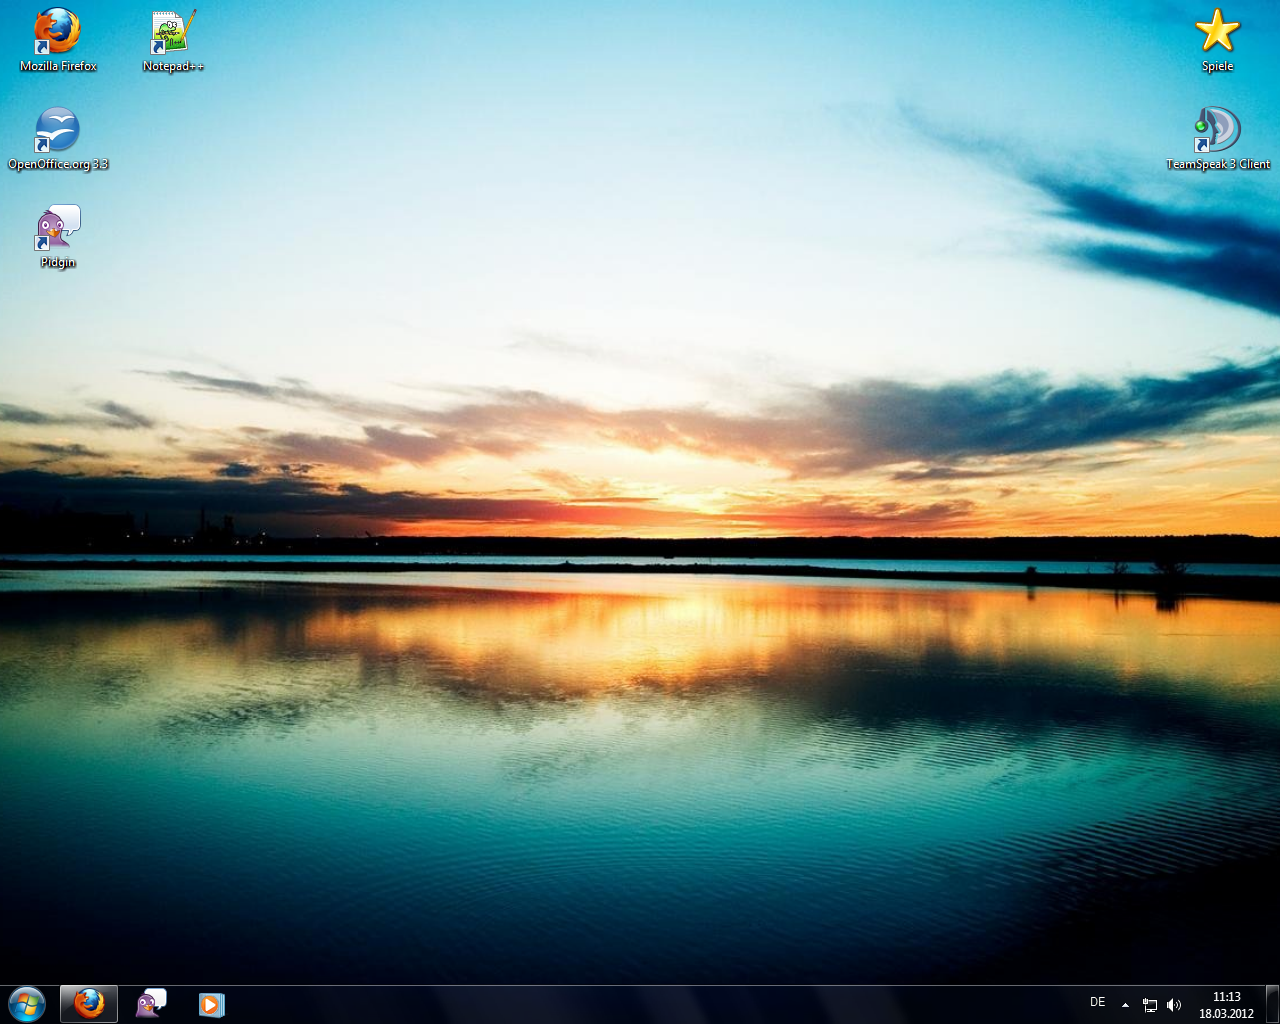Click the Show desktop strip beside clock

pos(1272,1004)
